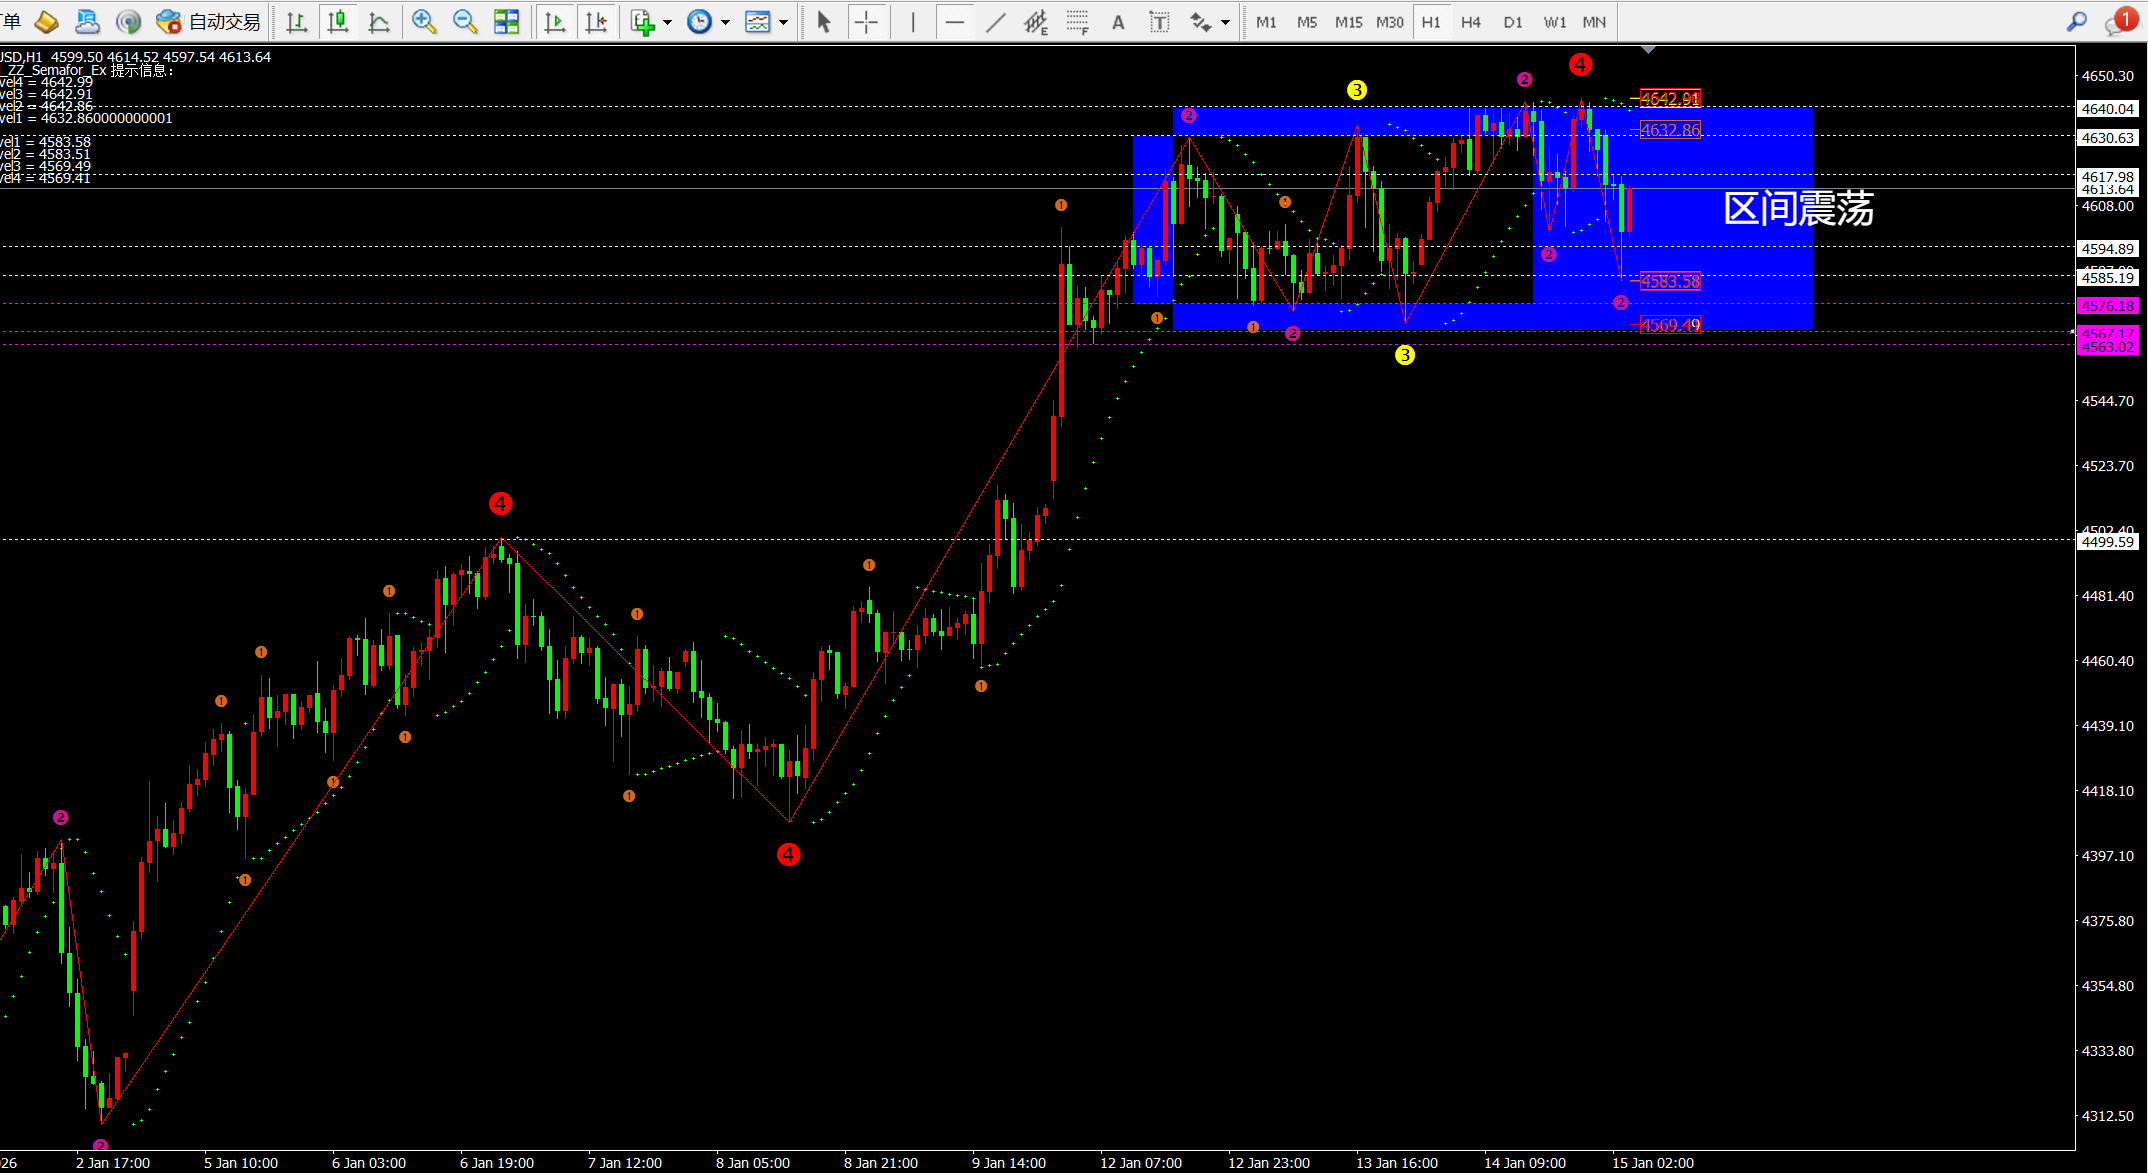This screenshot has height=1173, width=2148.
Task: Toggle chart shift icon
Action: tap(596, 21)
